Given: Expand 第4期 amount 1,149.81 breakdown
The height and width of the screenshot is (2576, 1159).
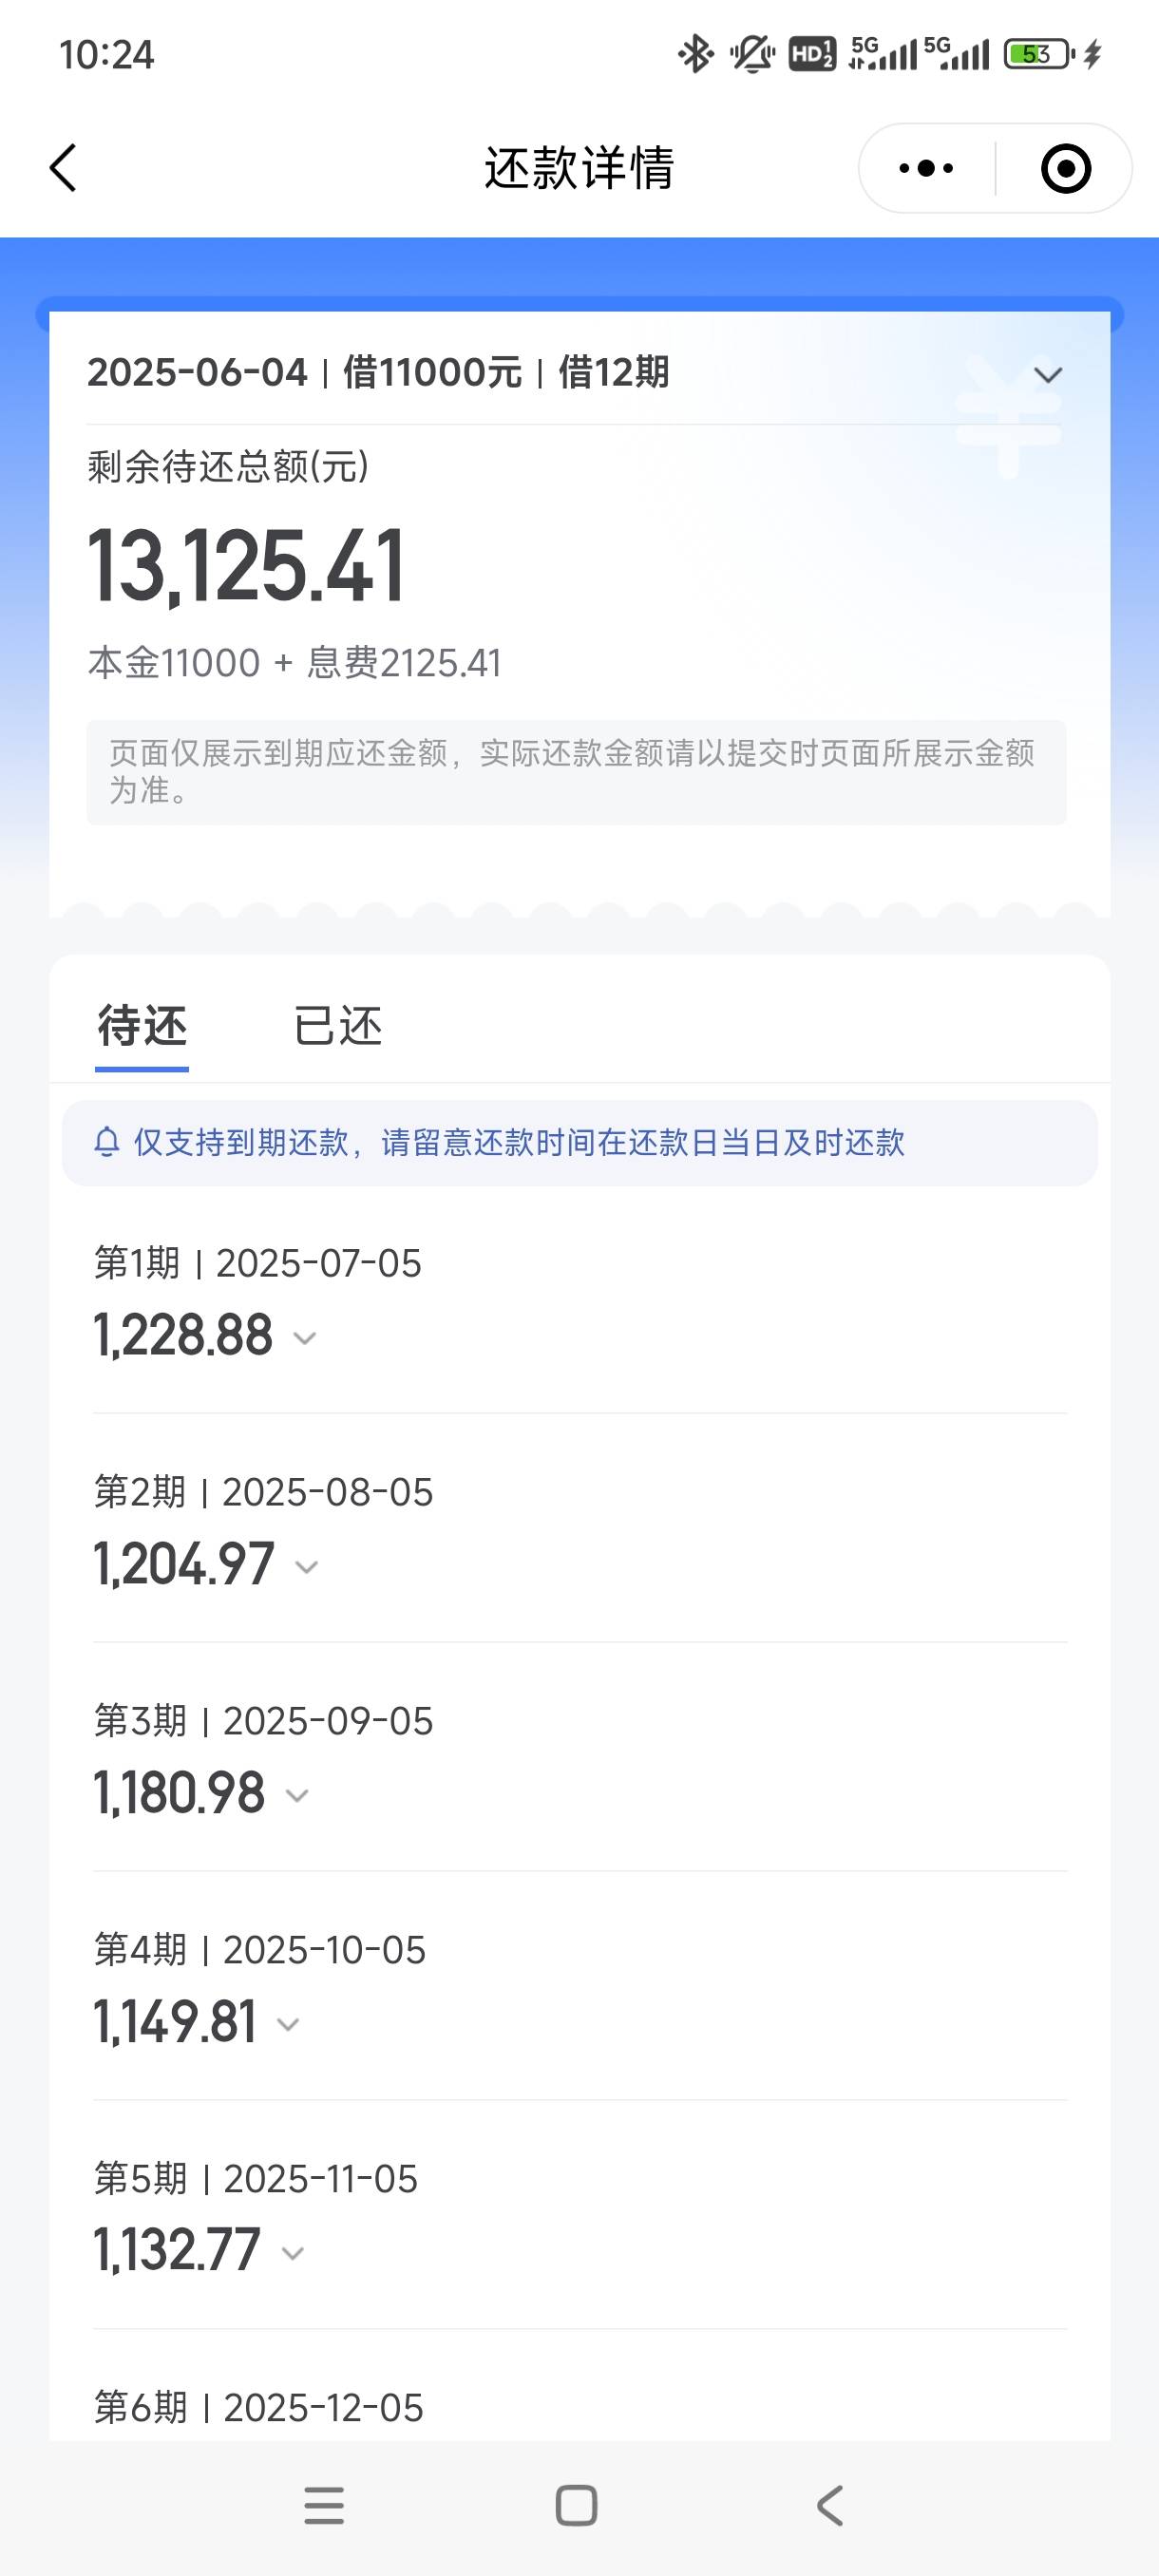Looking at the screenshot, I should pyautogui.click(x=288, y=2025).
